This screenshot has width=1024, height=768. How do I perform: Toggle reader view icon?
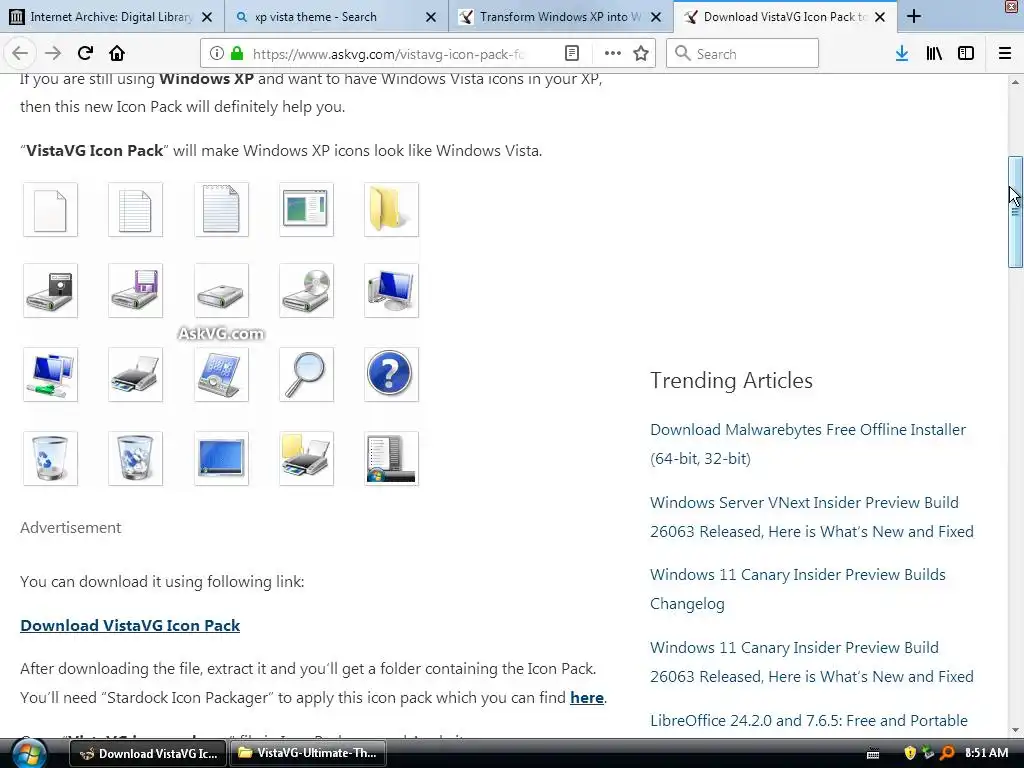pos(571,54)
